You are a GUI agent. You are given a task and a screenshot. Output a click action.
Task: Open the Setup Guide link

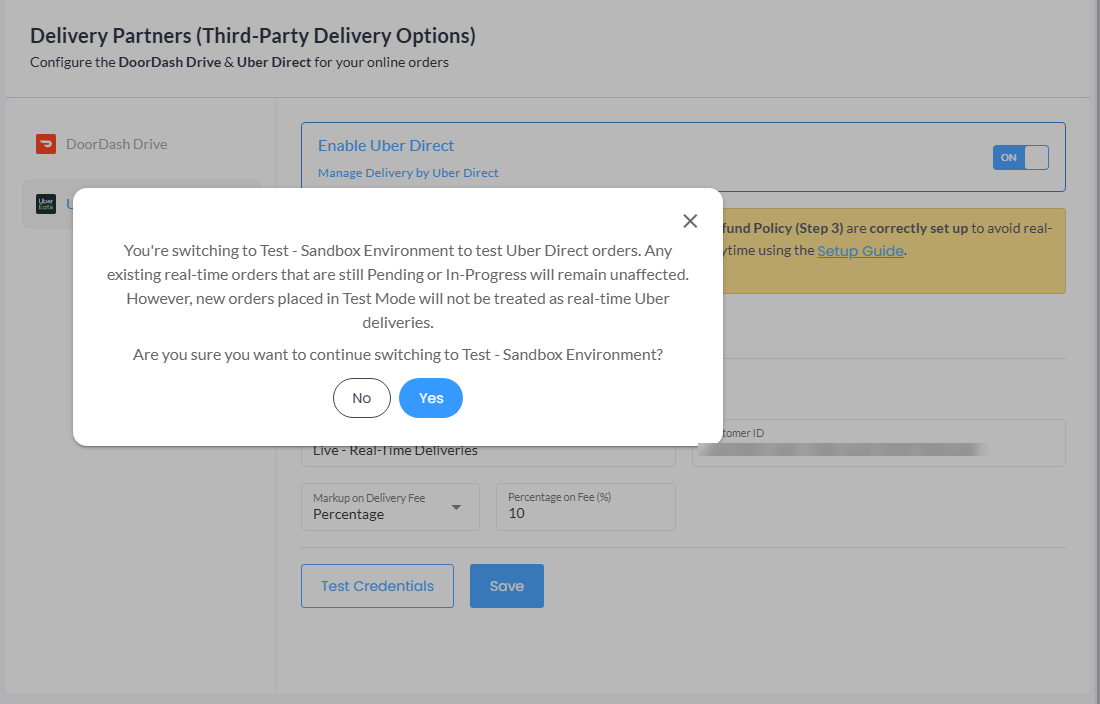pos(860,251)
